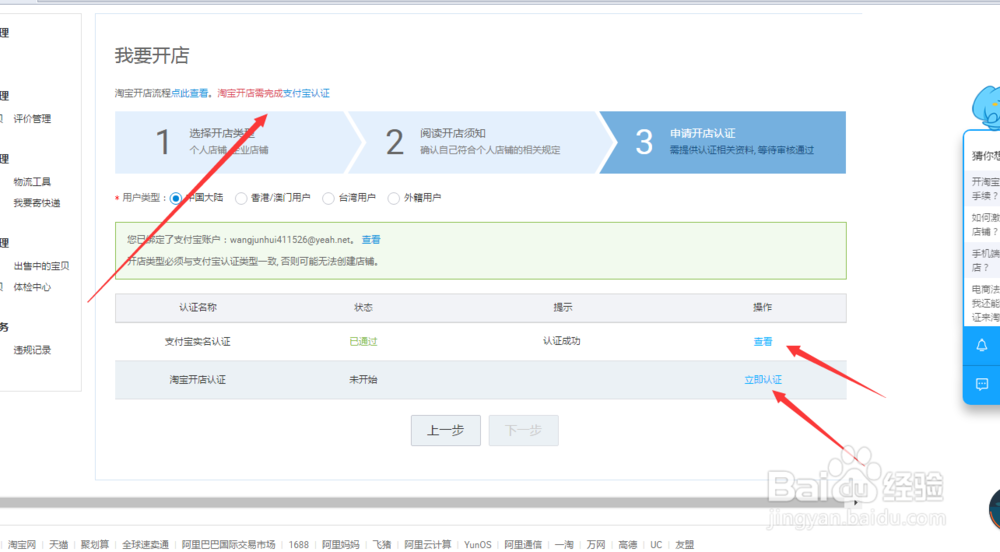Open 我要寄快递 in the left sidebar

tap(37, 203)
